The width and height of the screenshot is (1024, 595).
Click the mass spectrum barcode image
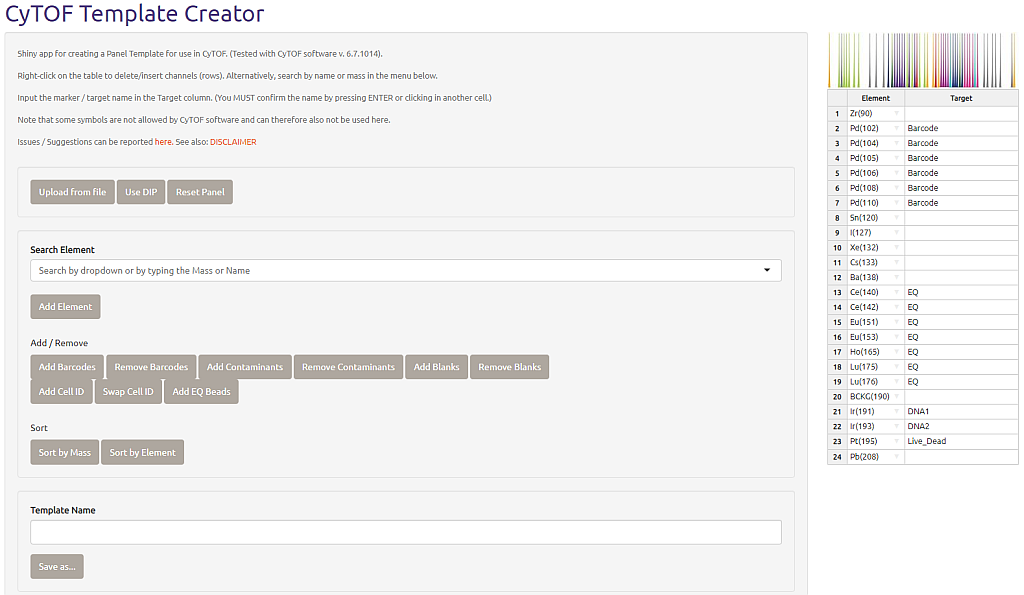(x=922, y=60)
